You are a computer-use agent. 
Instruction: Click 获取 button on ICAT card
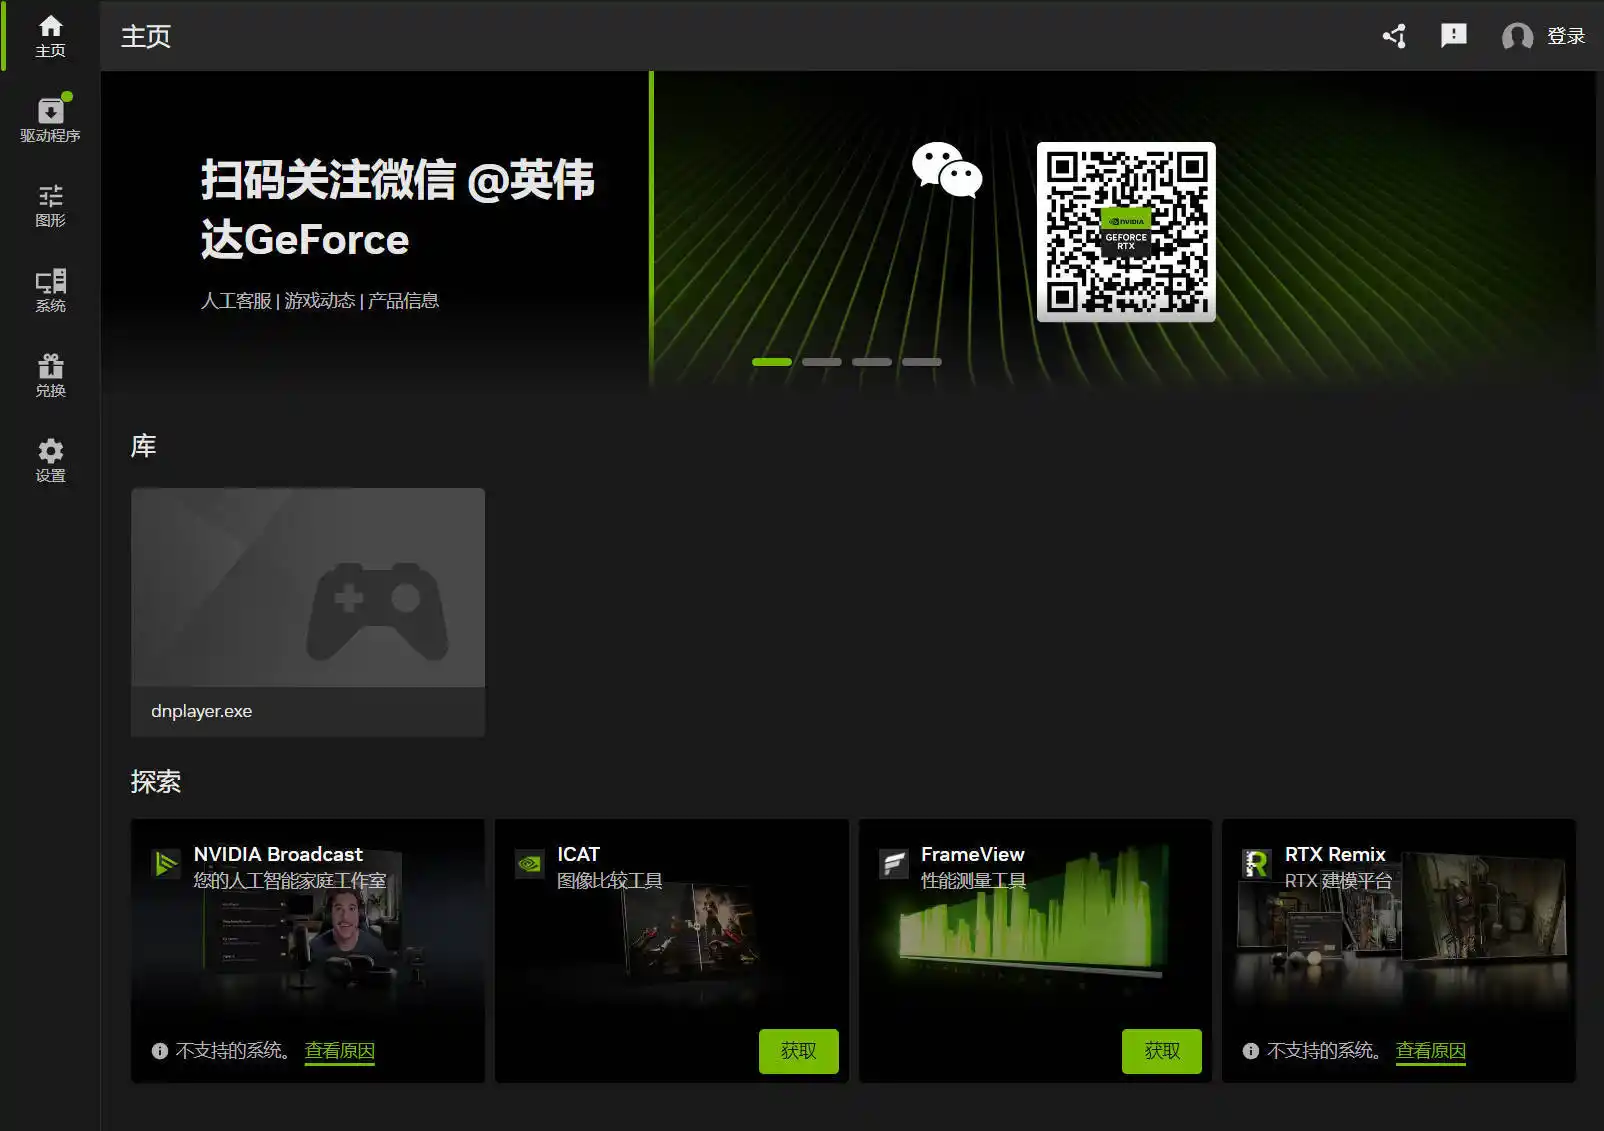798,1051
